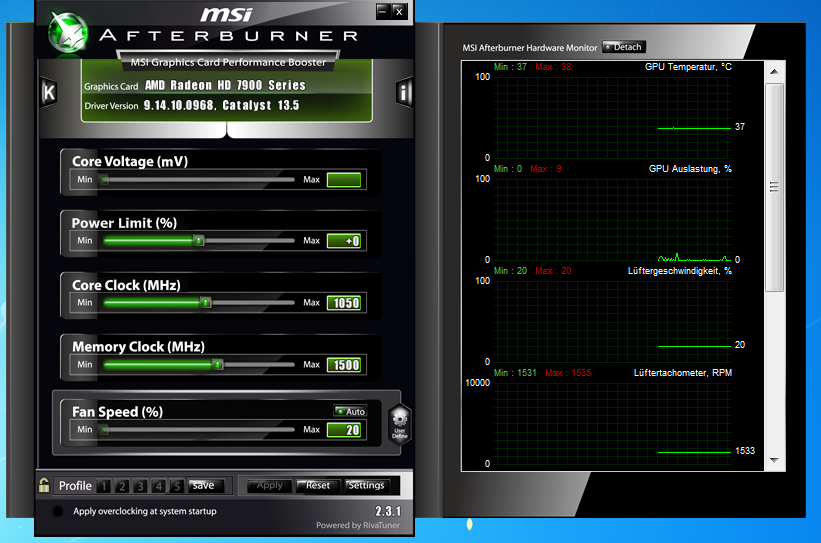Click the Power Limit slider handle

pos(199,241)
